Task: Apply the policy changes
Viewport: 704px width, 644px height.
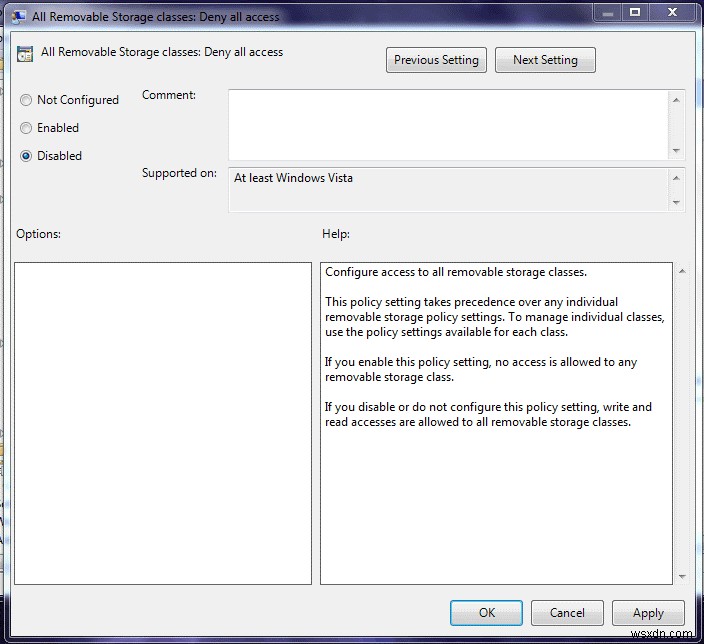Action: [648, 613]
